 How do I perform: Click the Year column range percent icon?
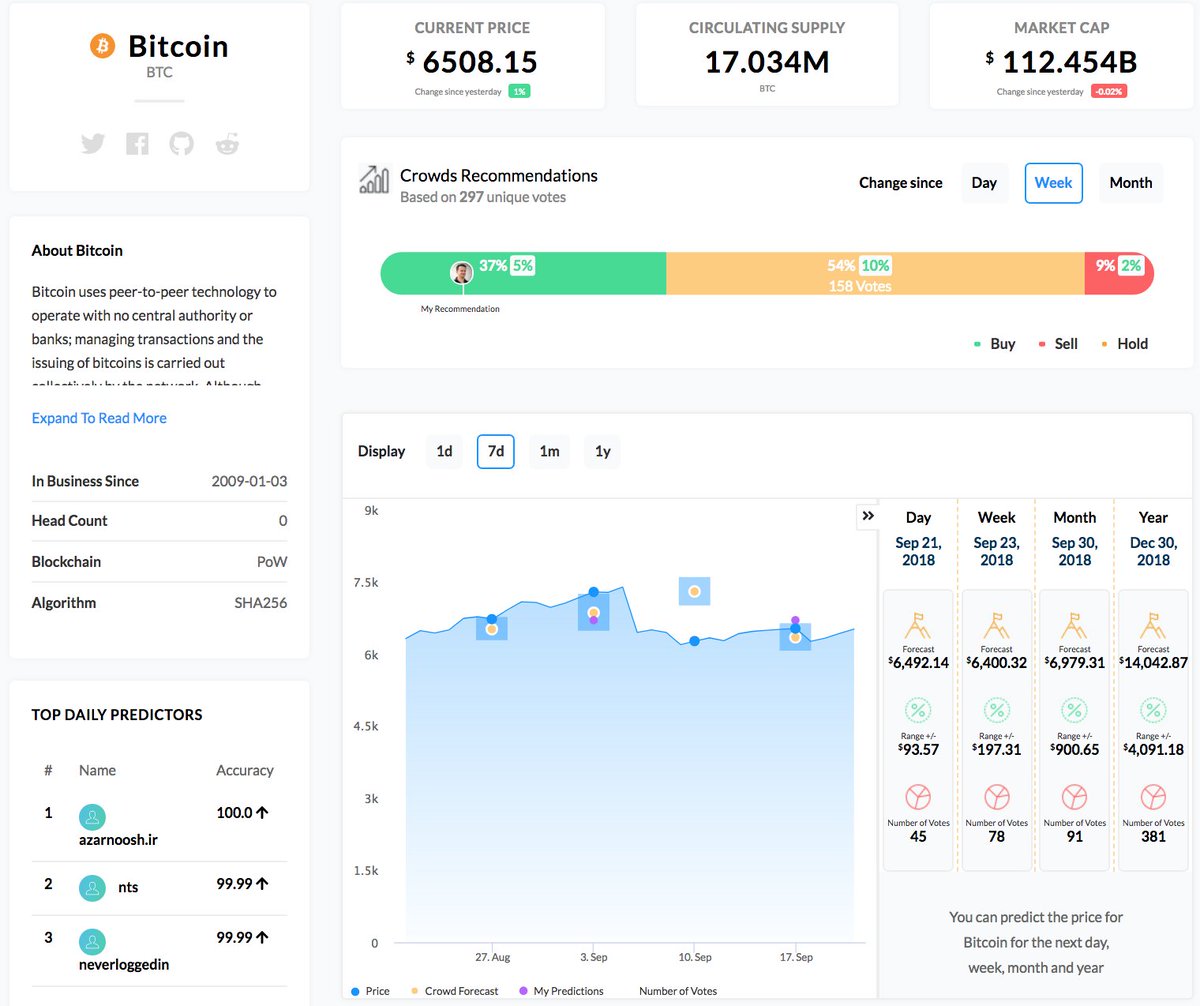[1153, 711]
